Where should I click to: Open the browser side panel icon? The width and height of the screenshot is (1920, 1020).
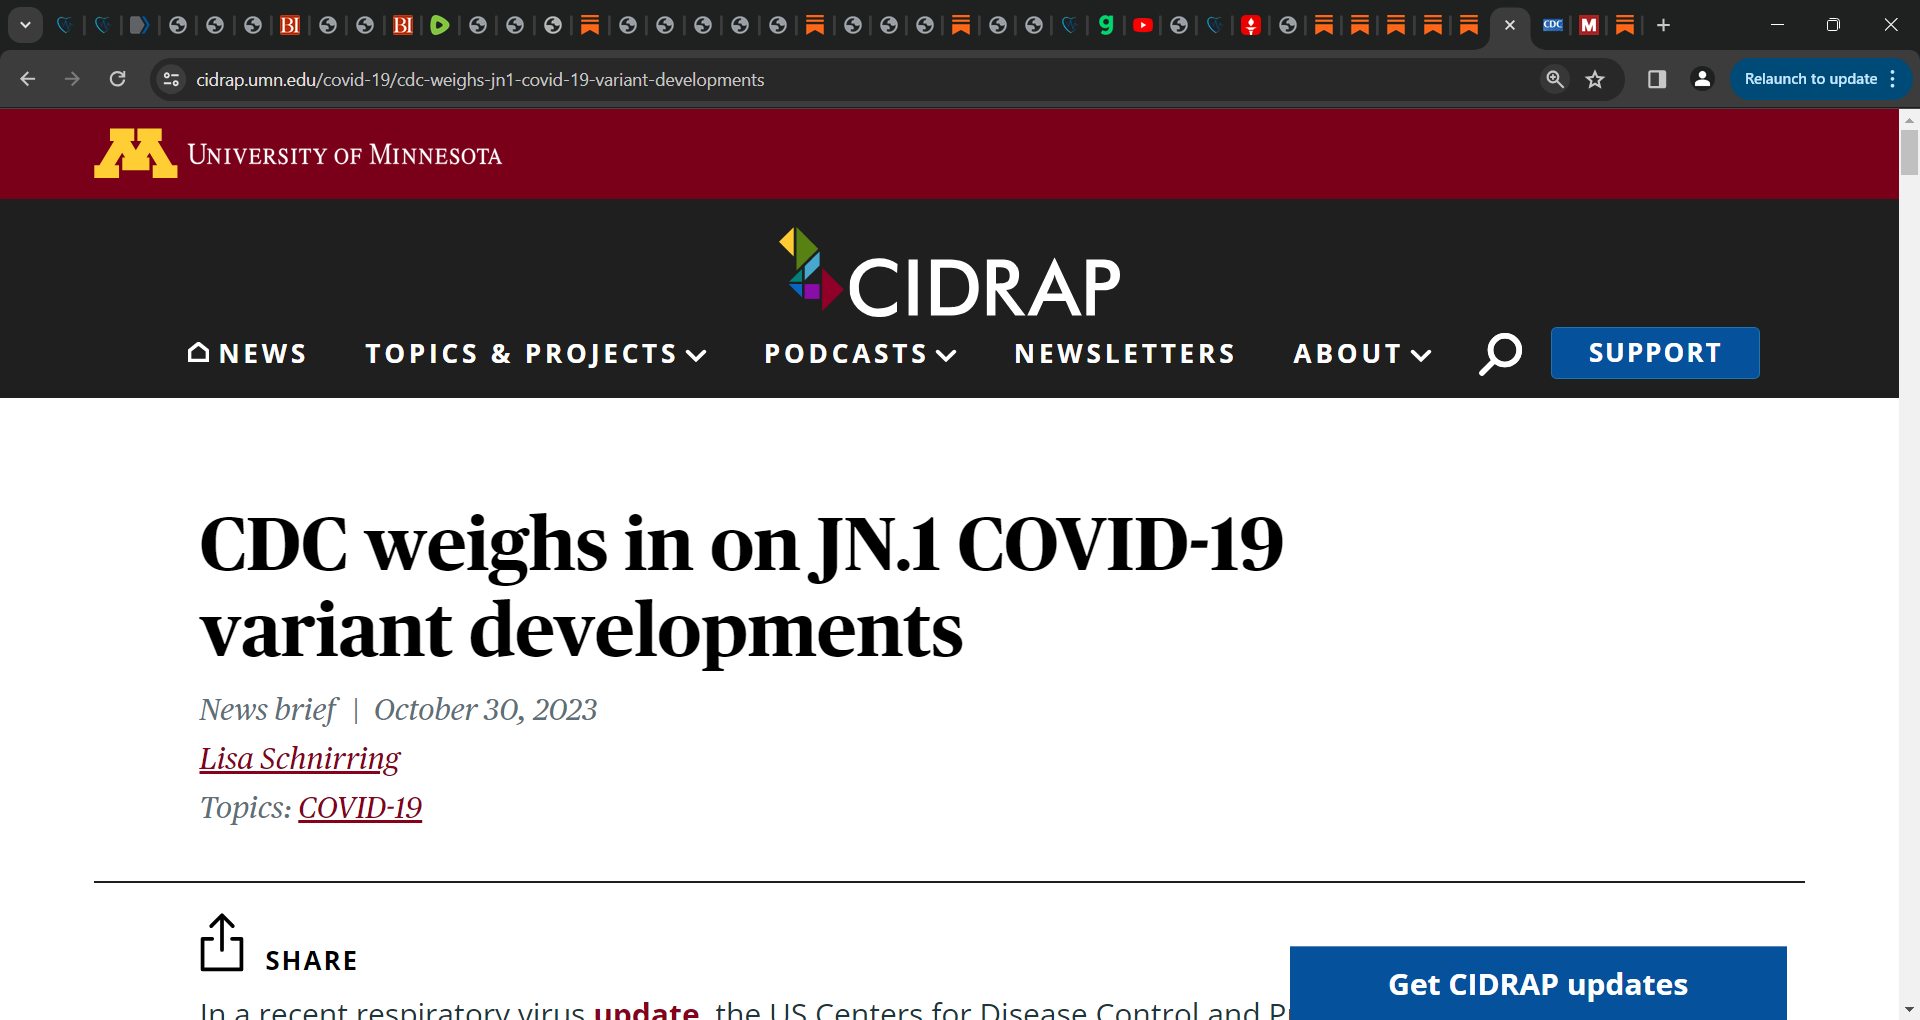1656,79
